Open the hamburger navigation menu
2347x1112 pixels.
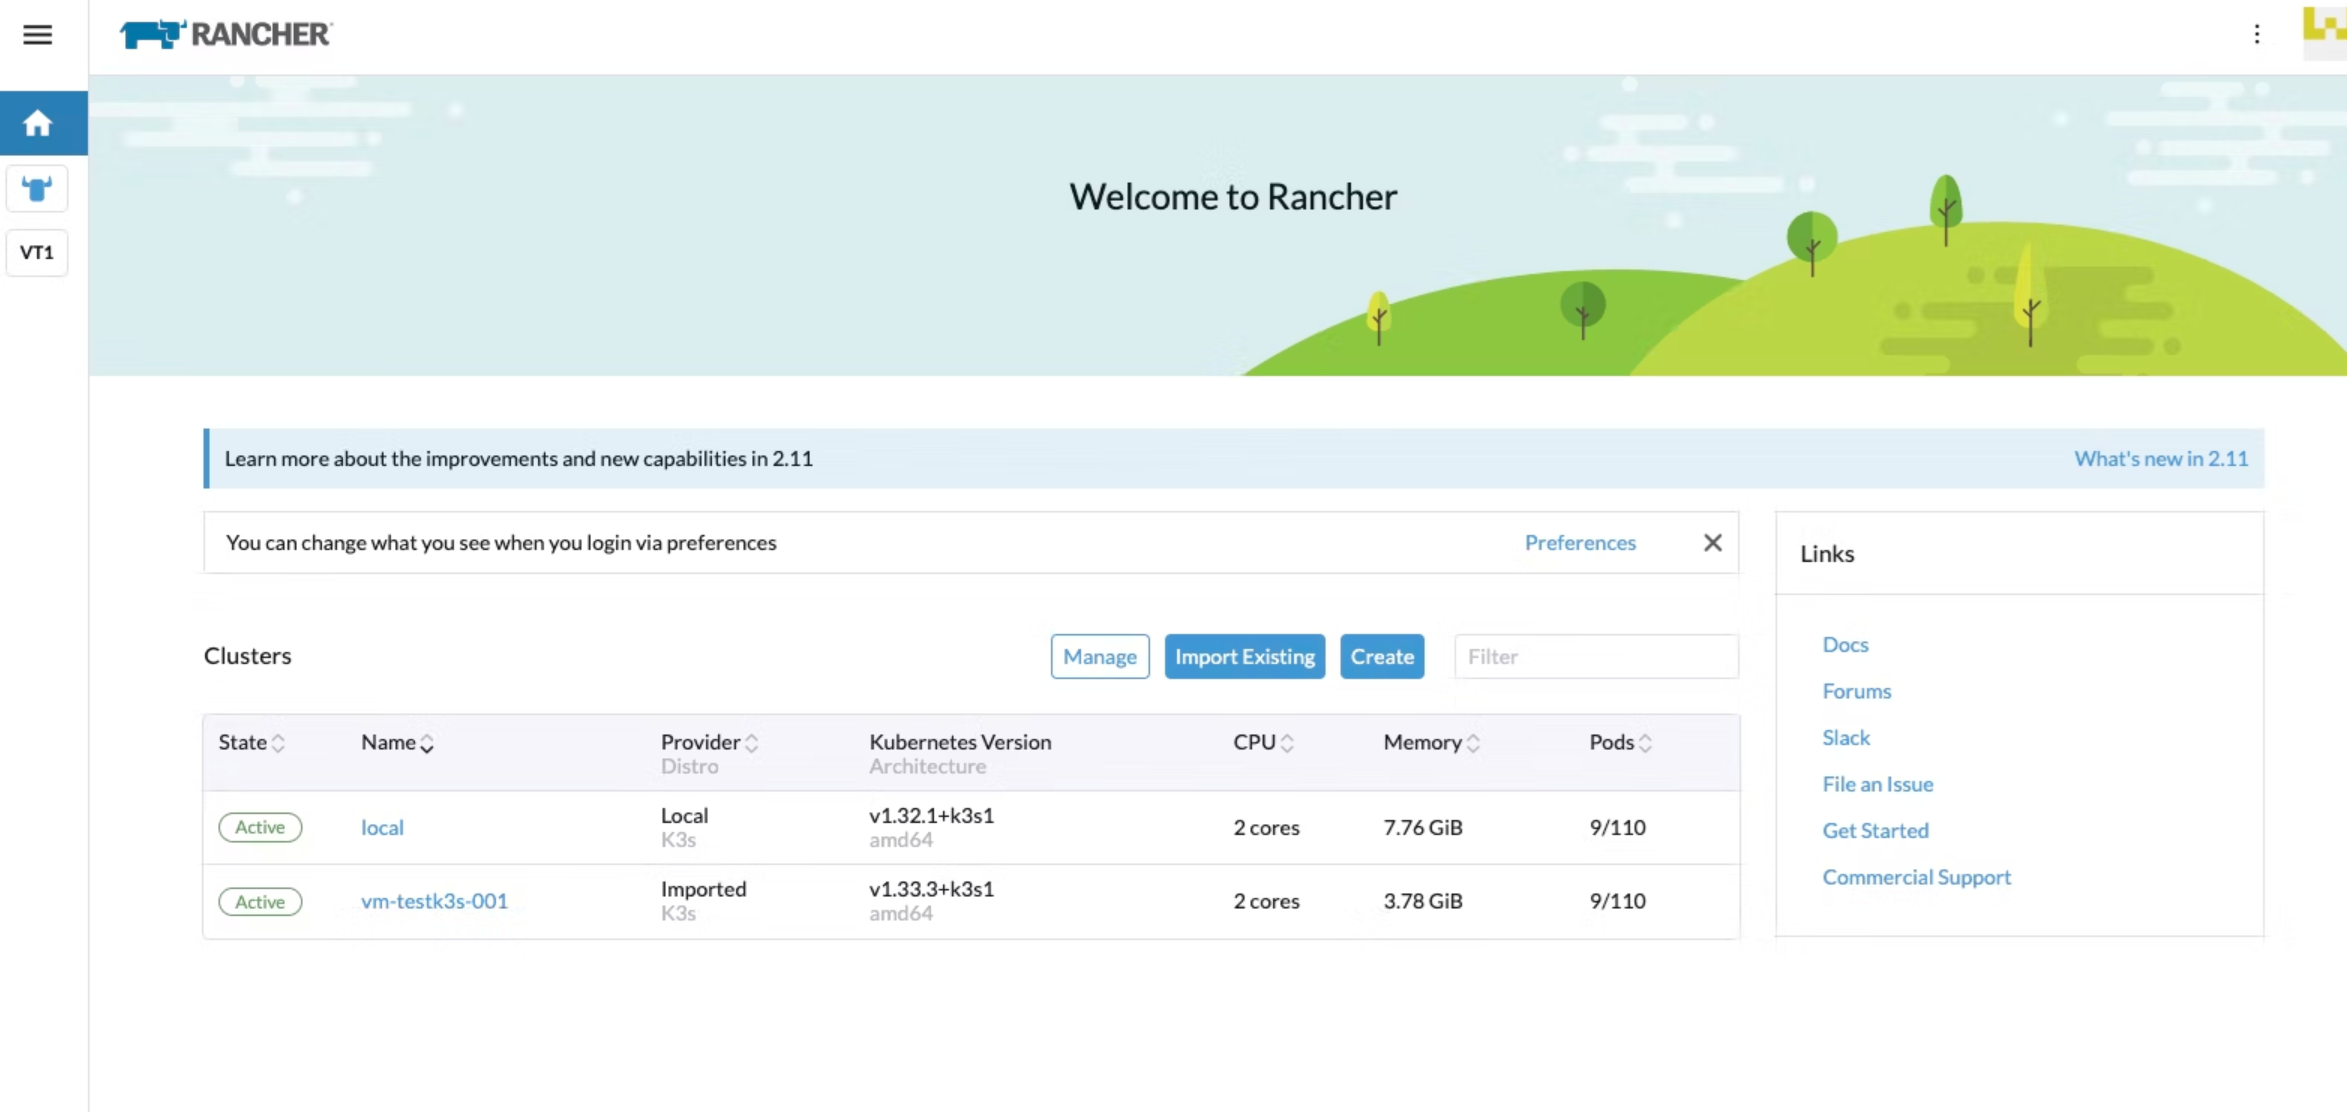coord(37,35)
